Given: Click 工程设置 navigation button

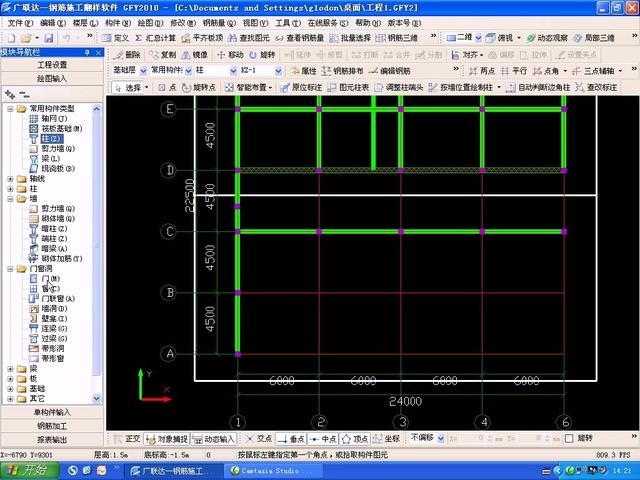Looking at the screenshot, I should click(x=52, y=65).
